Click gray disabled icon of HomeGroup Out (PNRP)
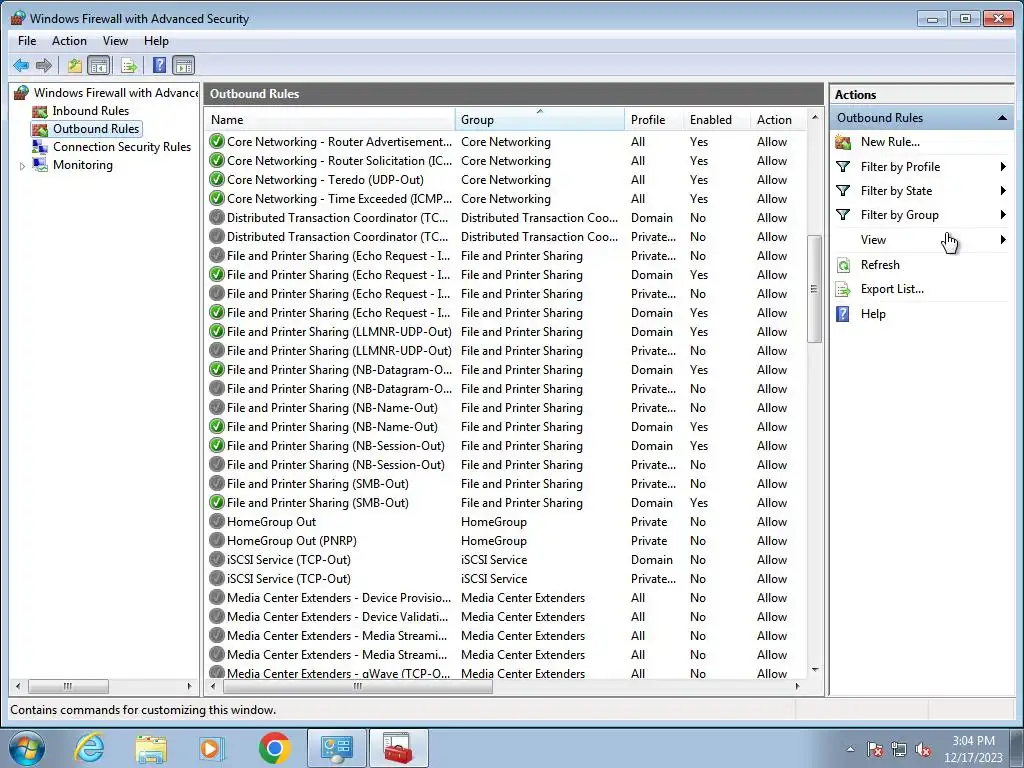This screenshot has width=1024, height=768. coord(217,541)
